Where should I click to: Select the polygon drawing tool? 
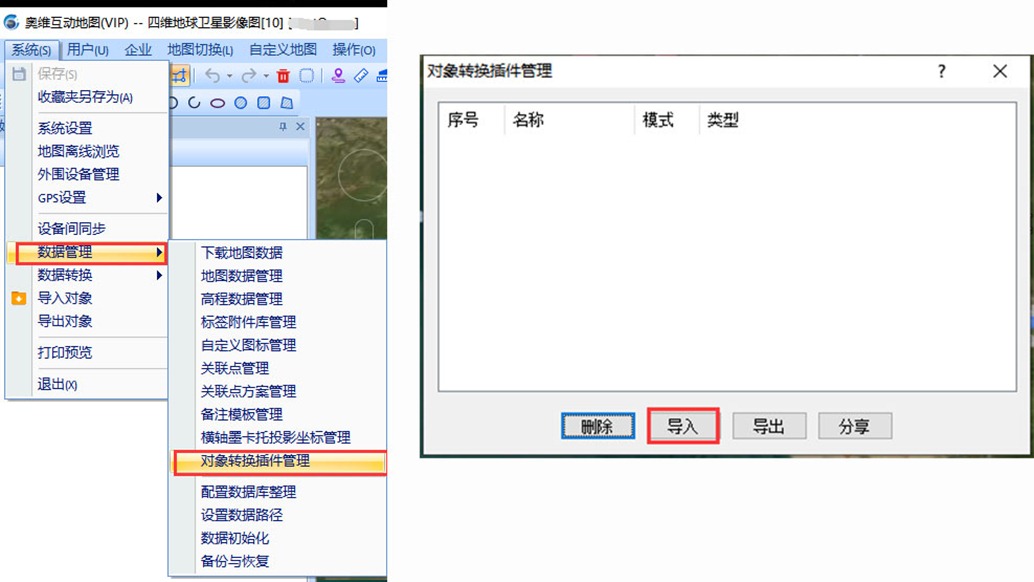click(x=286, y=102)
